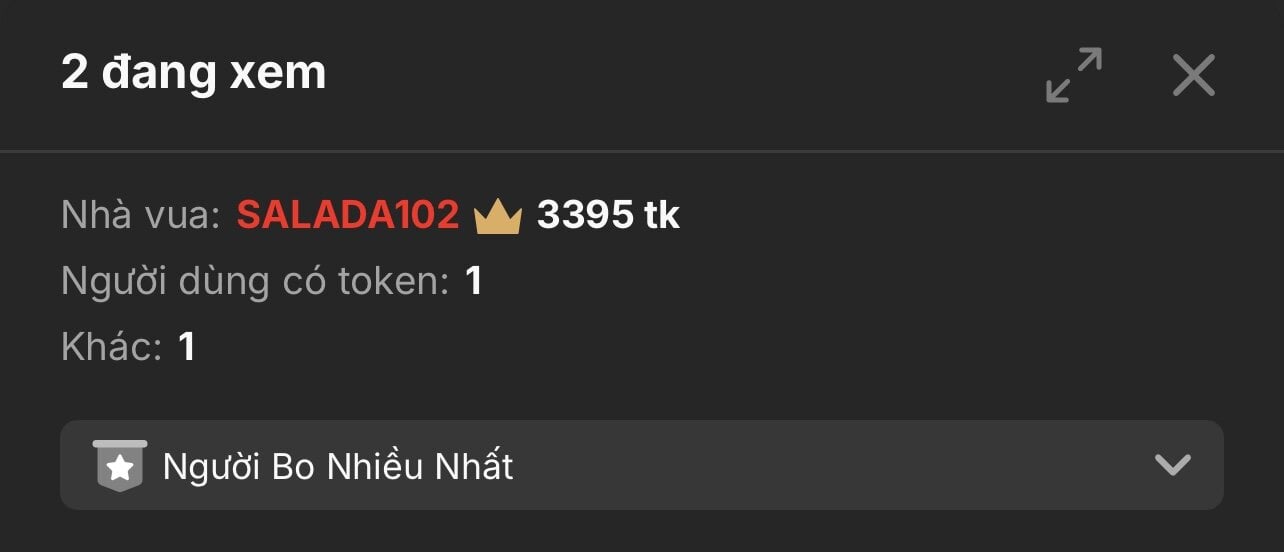Click the Người Bo Nhiều Nhất label text
The height and width of the screenshot is (552, 1284).
(338, 466)
